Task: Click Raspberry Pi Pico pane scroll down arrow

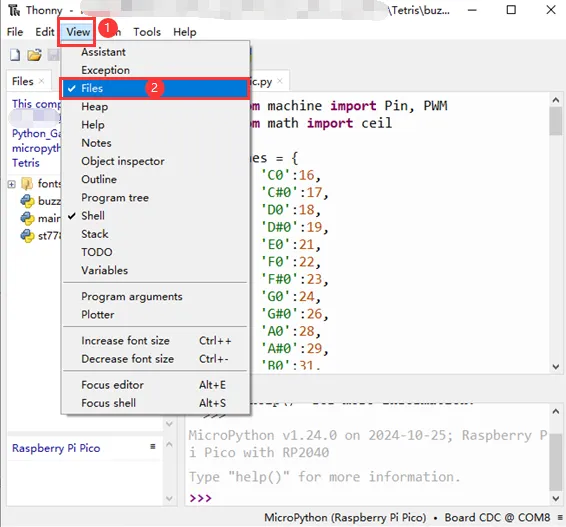Action: click(x=169, y=498)
